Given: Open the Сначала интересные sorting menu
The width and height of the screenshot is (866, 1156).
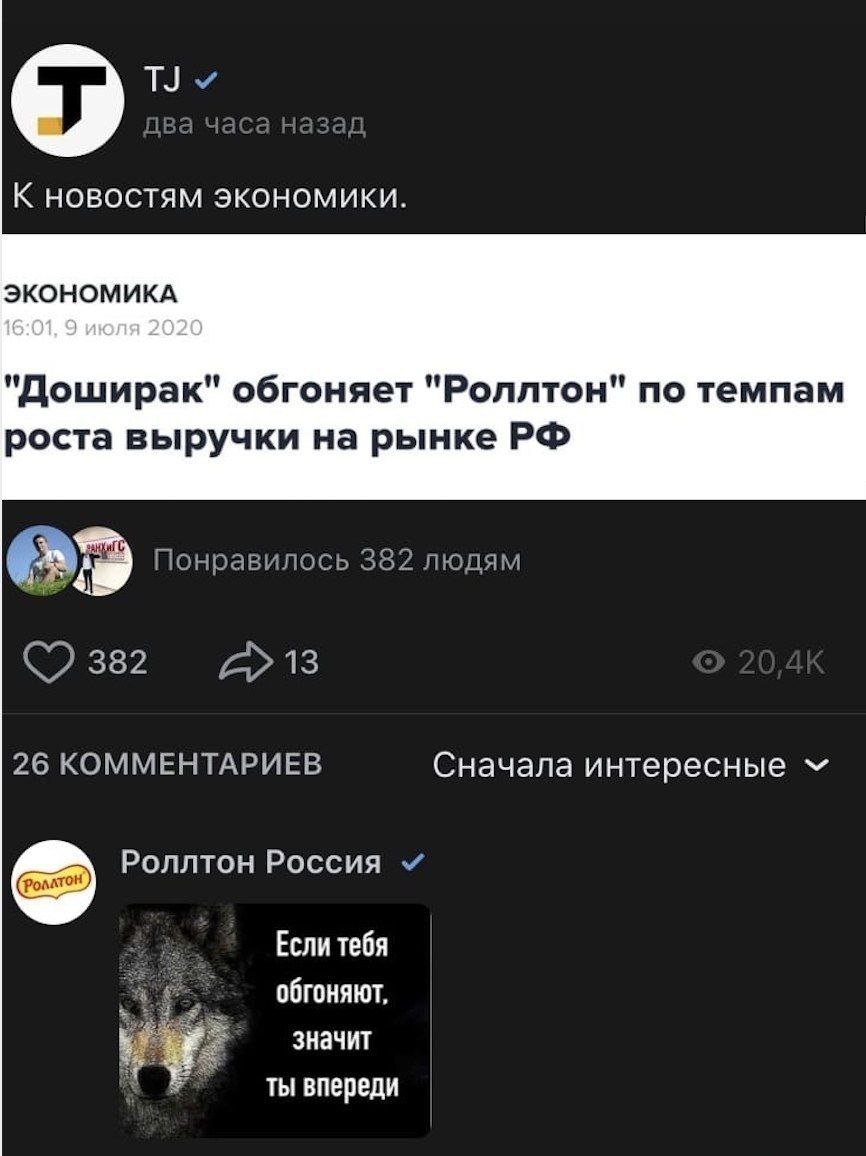Looking at the screenshot, I should tap(632, 765).
